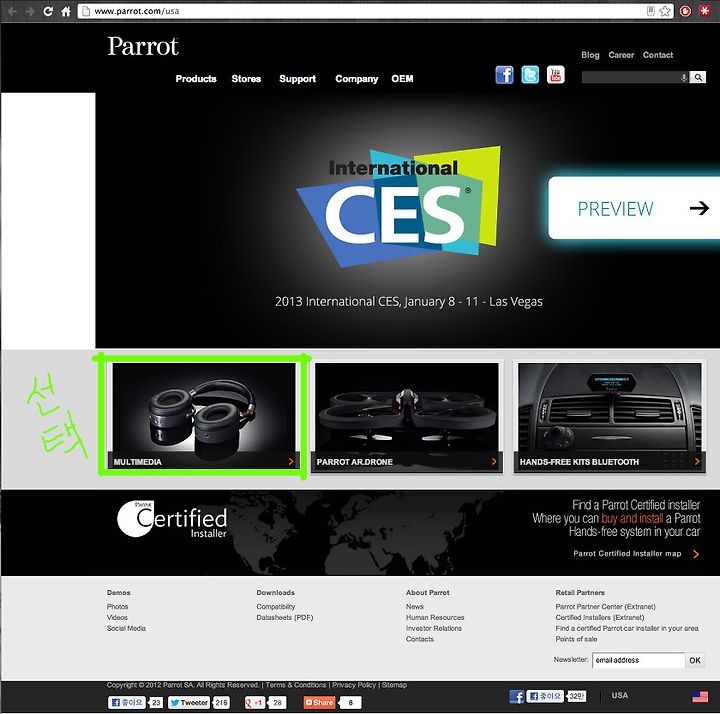
Task: Reload the page with the refresh icon
Action: coord(48,11)
